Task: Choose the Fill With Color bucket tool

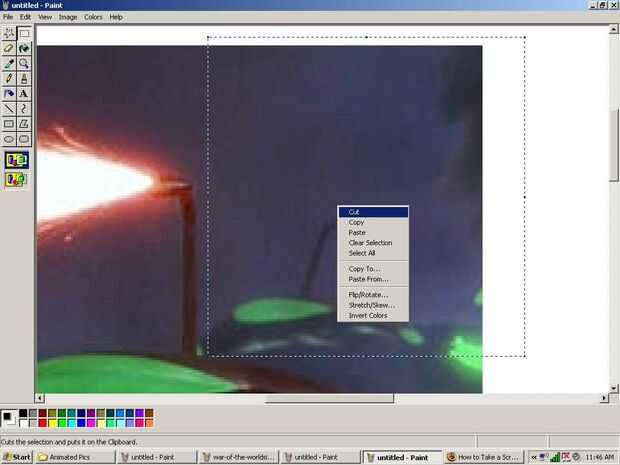Action: pos(24,49)
